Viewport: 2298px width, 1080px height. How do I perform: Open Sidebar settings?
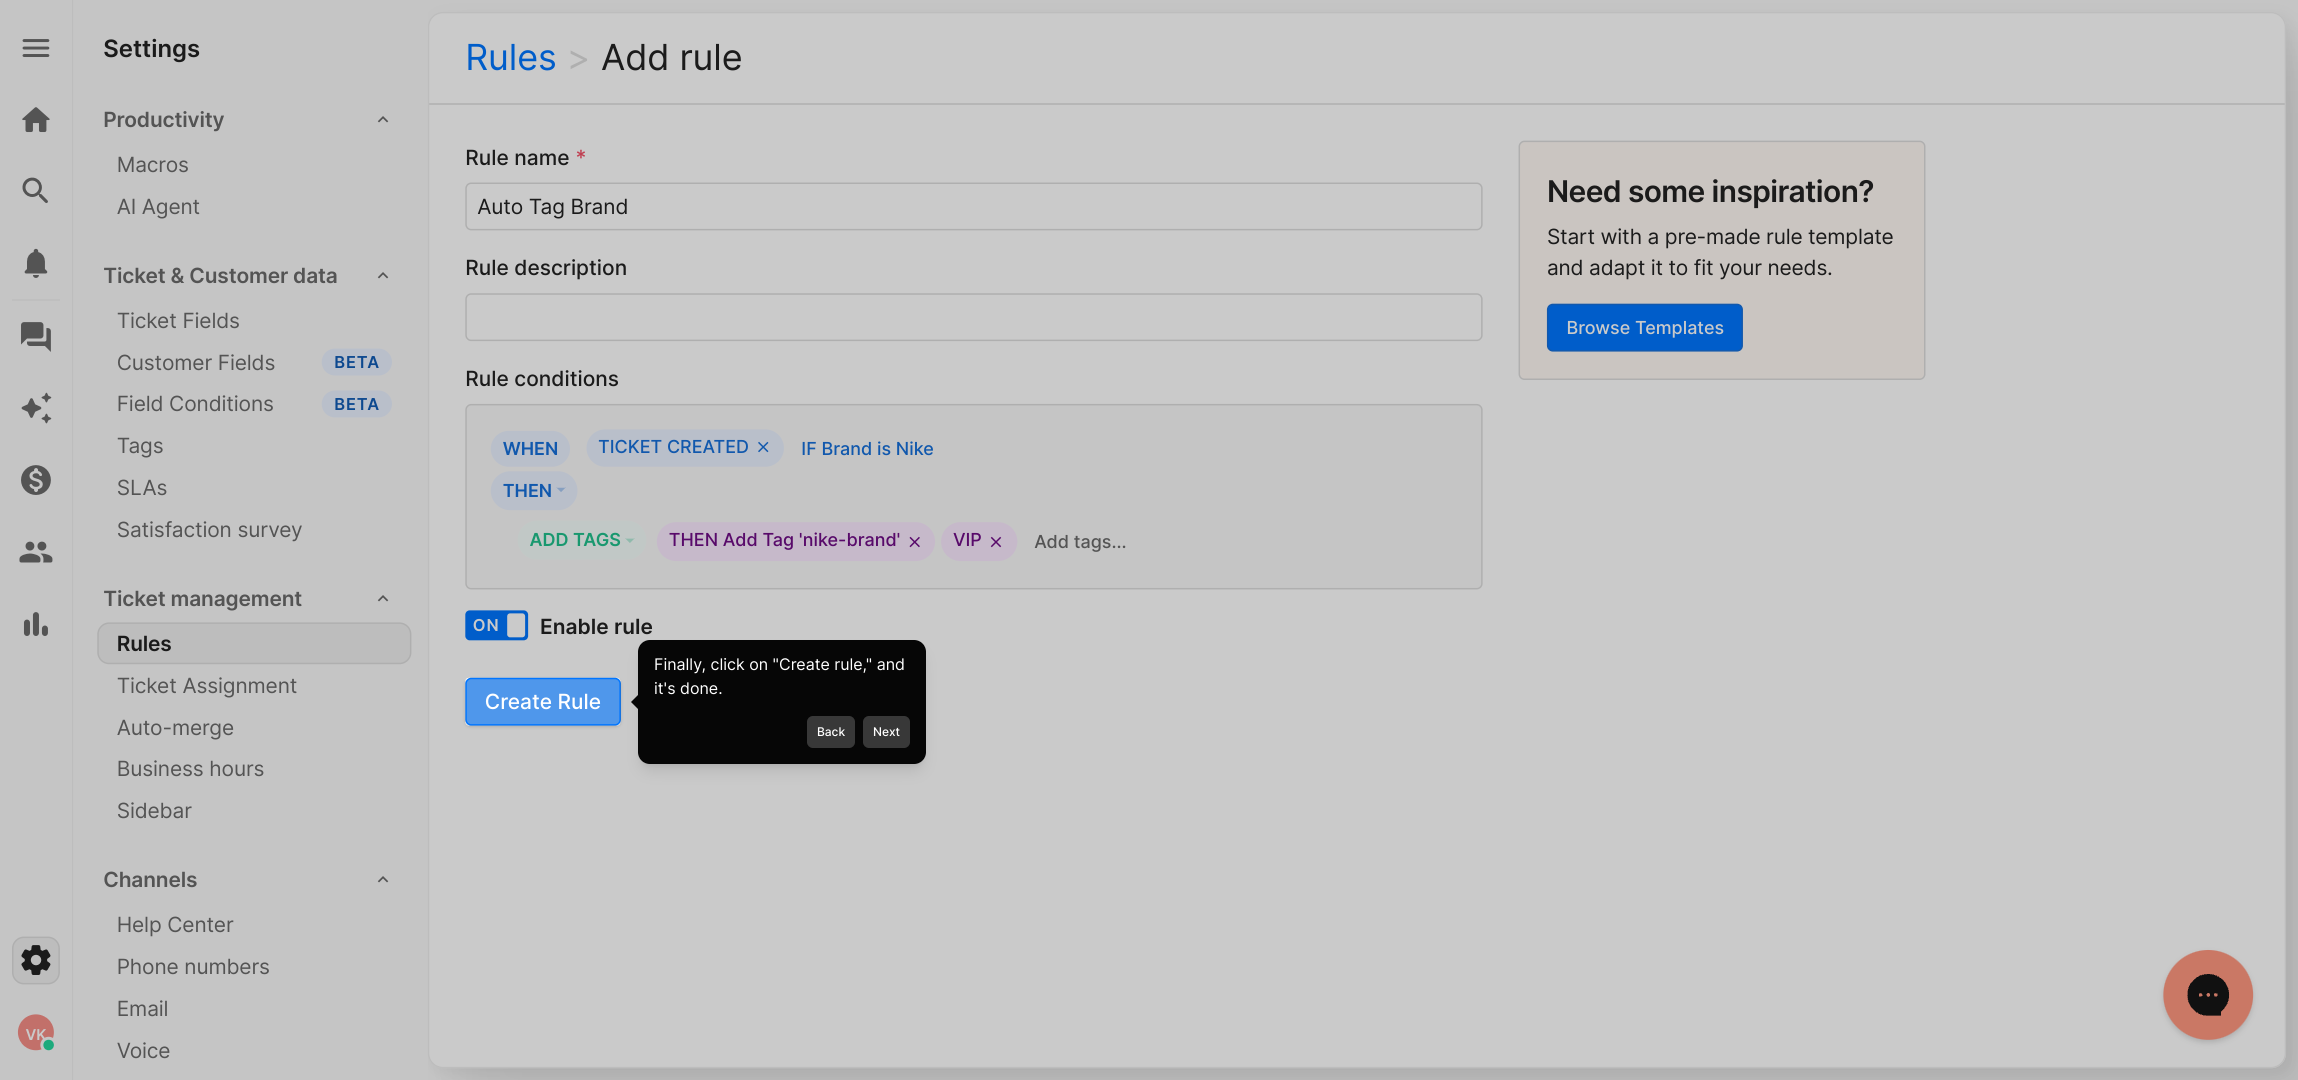[x=154, y=811]
